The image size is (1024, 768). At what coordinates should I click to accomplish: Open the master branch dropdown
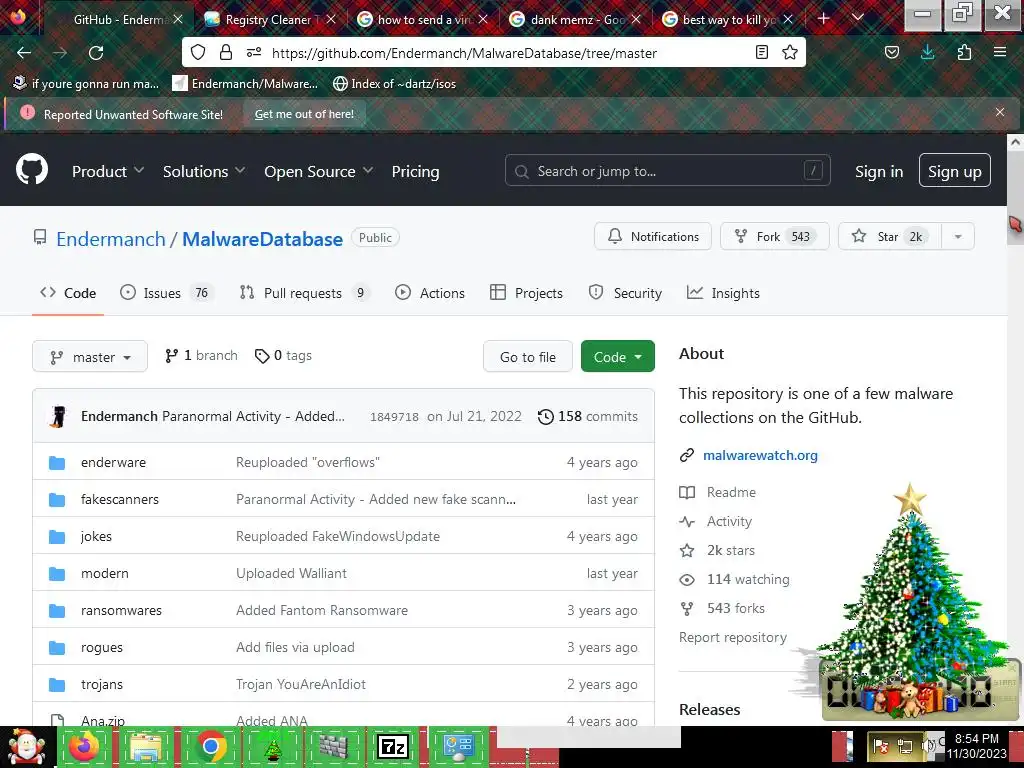click(x=90, y=357)
